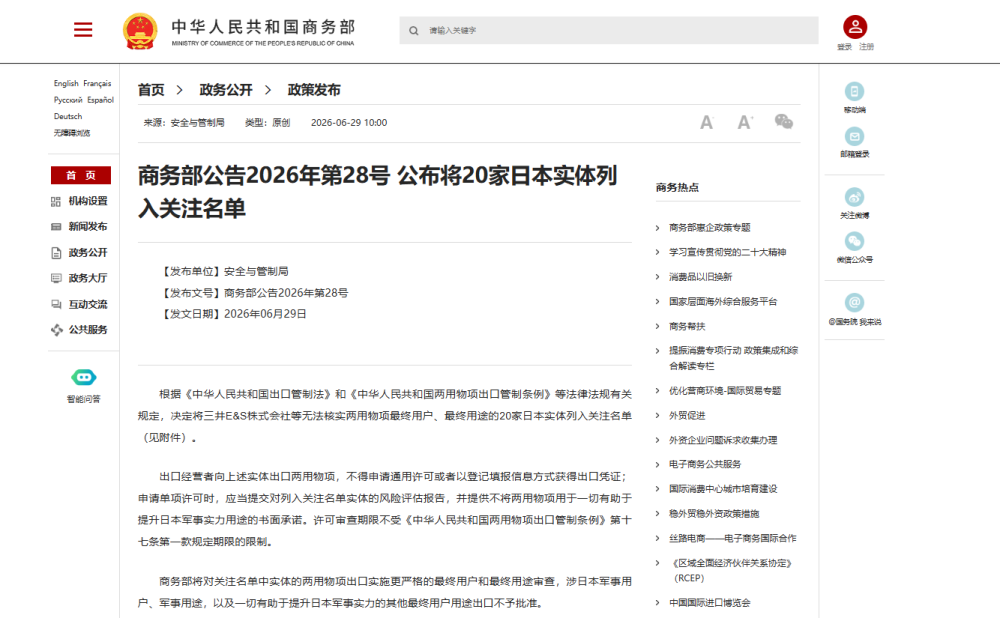Open 互动交流 sidebar menu item
This screenshot has height=618, width=1000.
tap(88, 305)
